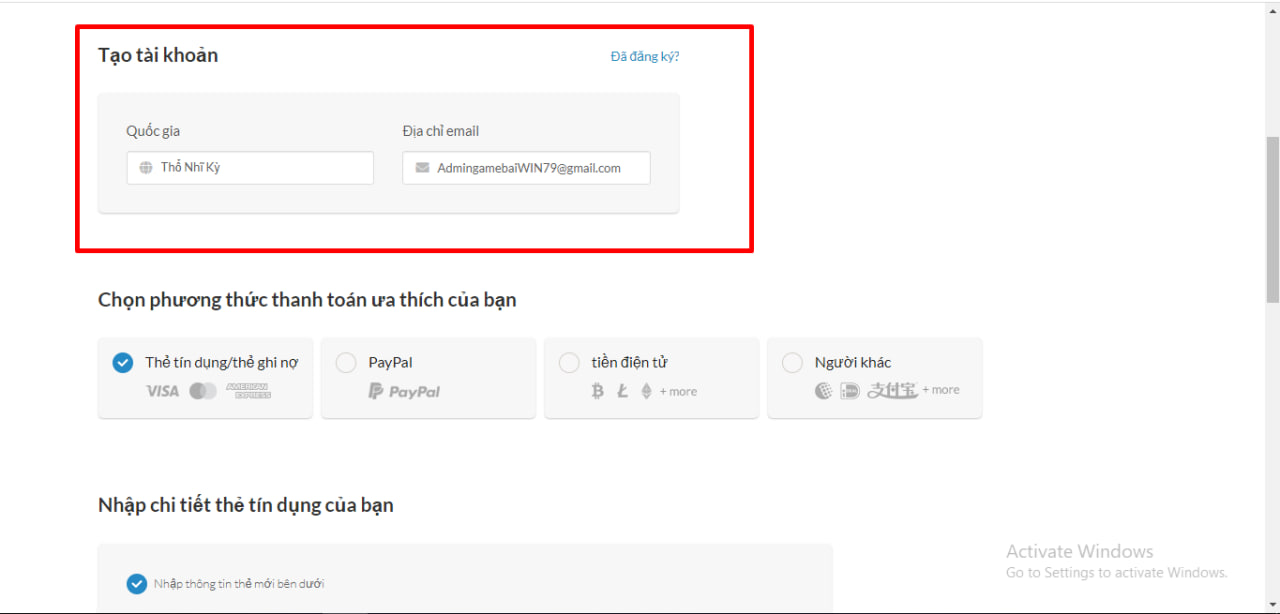Open the Quốc gia country selector showing Thổ Nhĩ Kỳ
Viewport: 1280px width, 614px height.
pos(249,167)
